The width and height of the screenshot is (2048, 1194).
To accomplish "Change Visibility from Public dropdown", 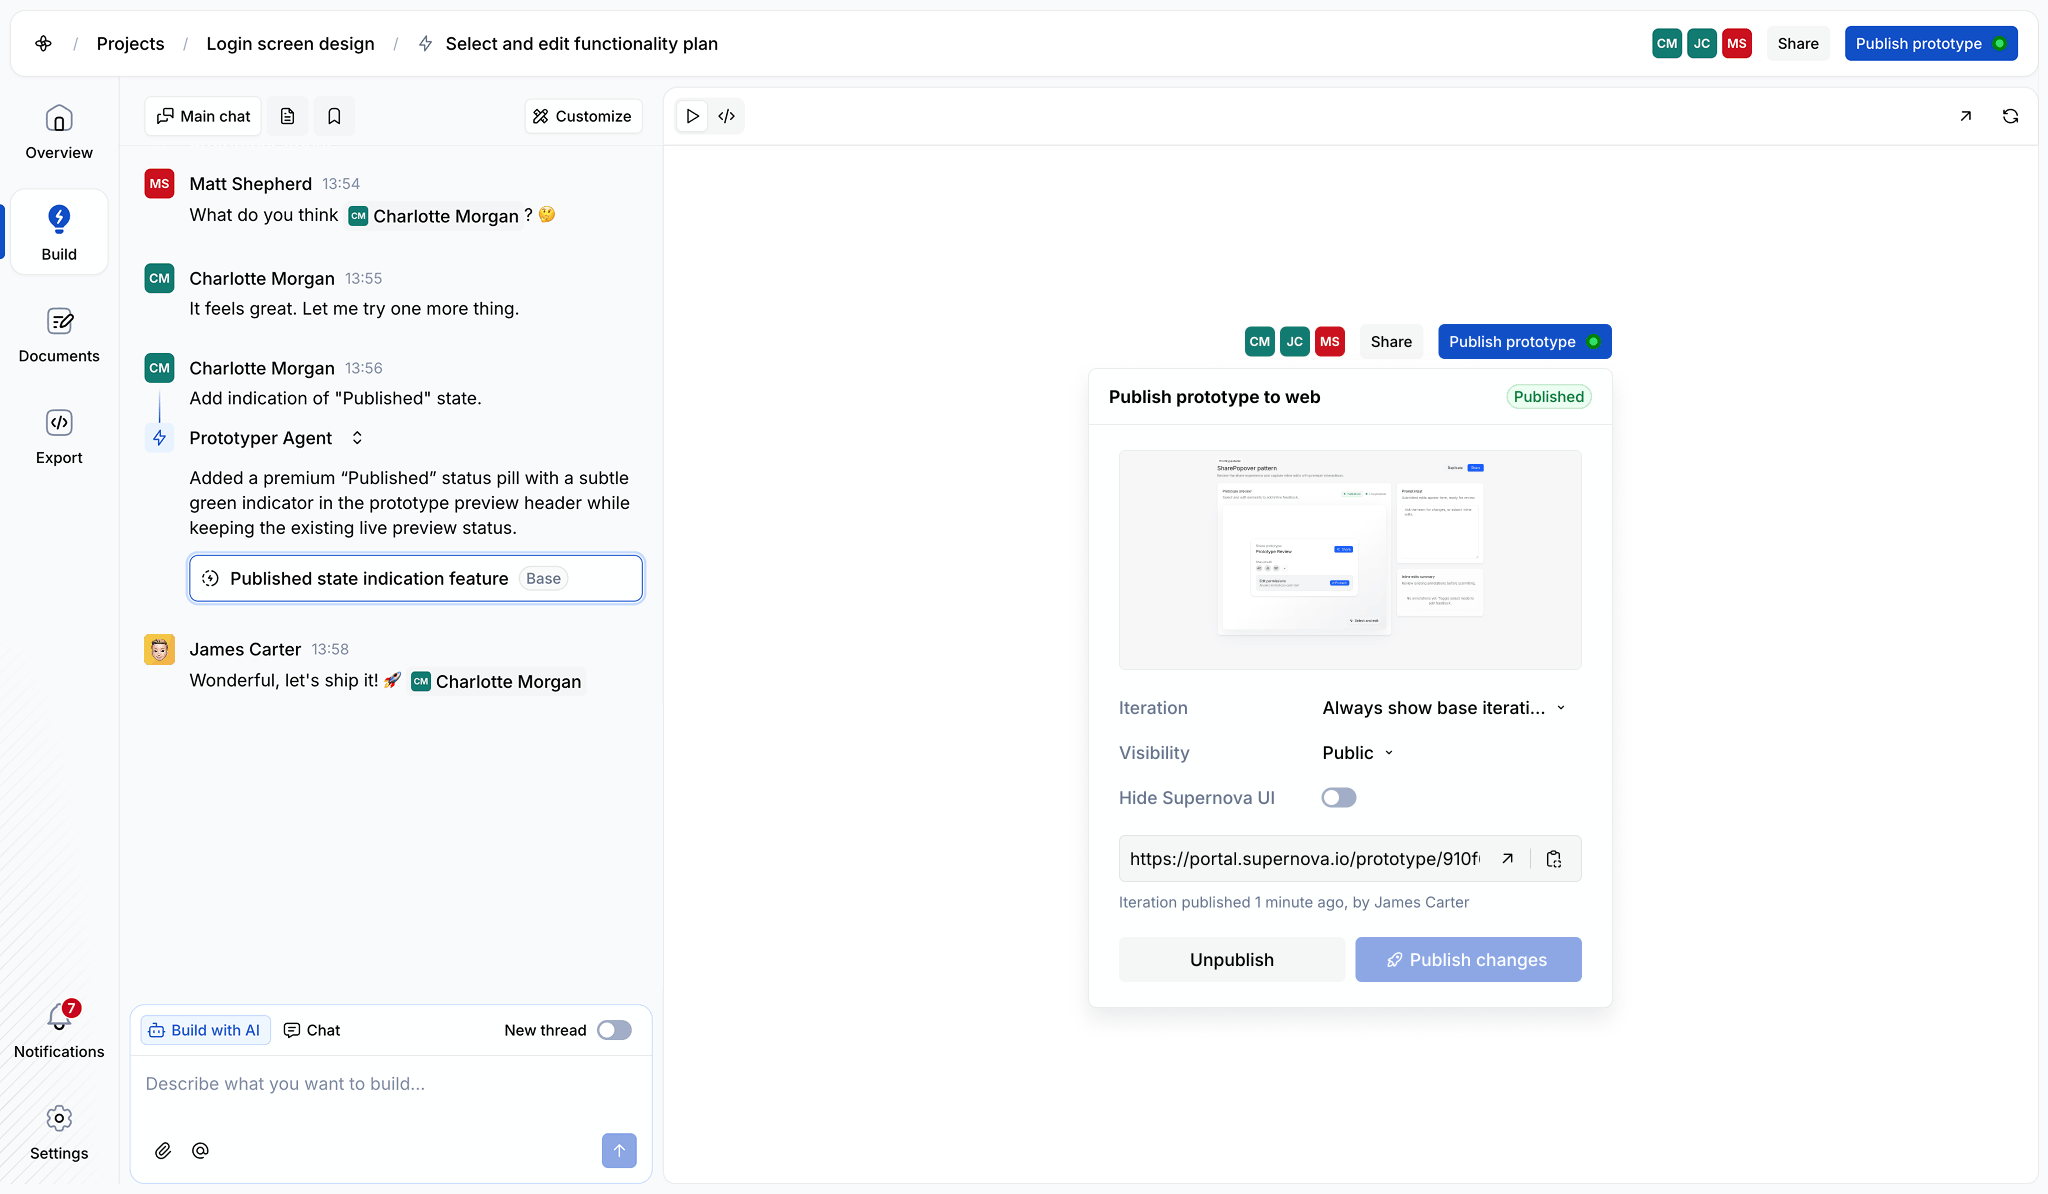I will 1355,752.
